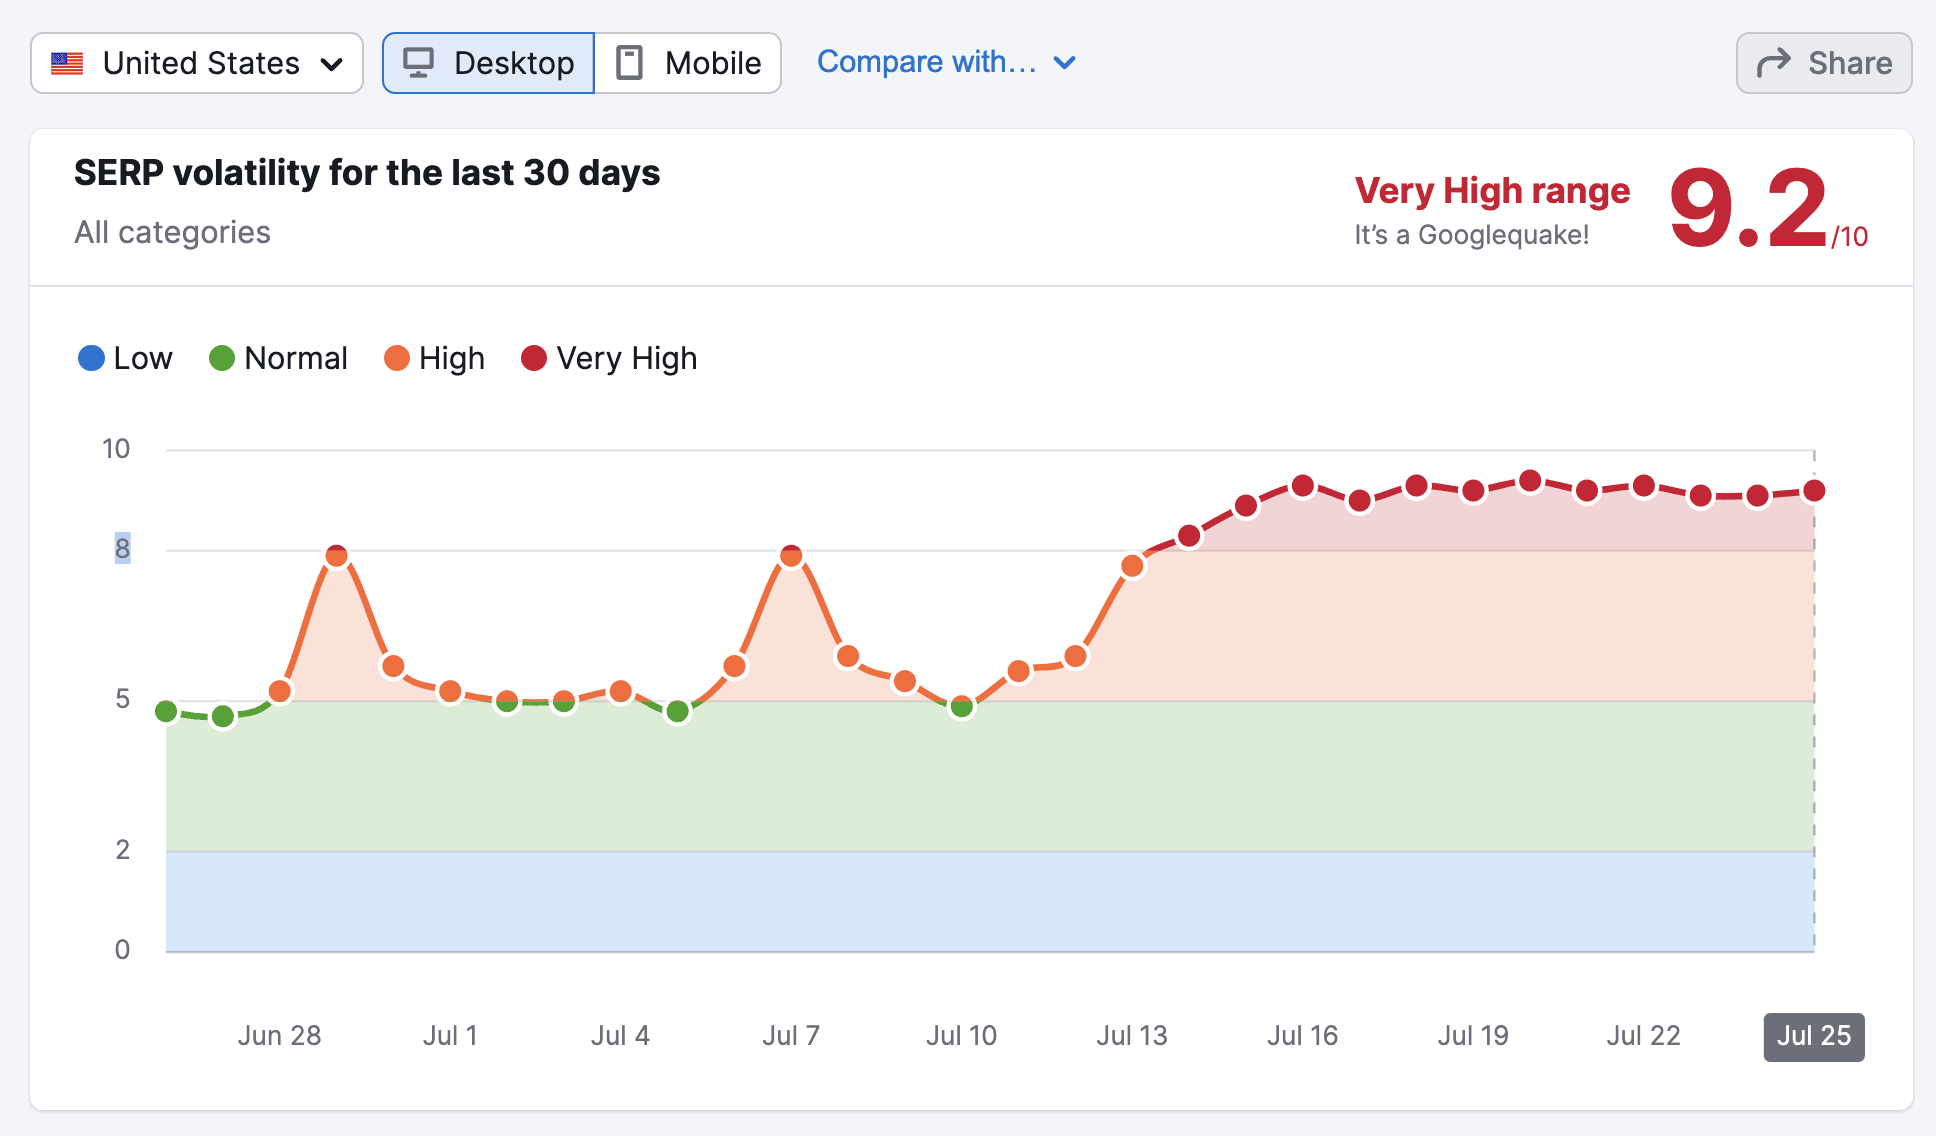The width and height of the screenshot is (1936, 1136).
Task: Click the desktop monitor icon
Action: [x=418, y=63]
